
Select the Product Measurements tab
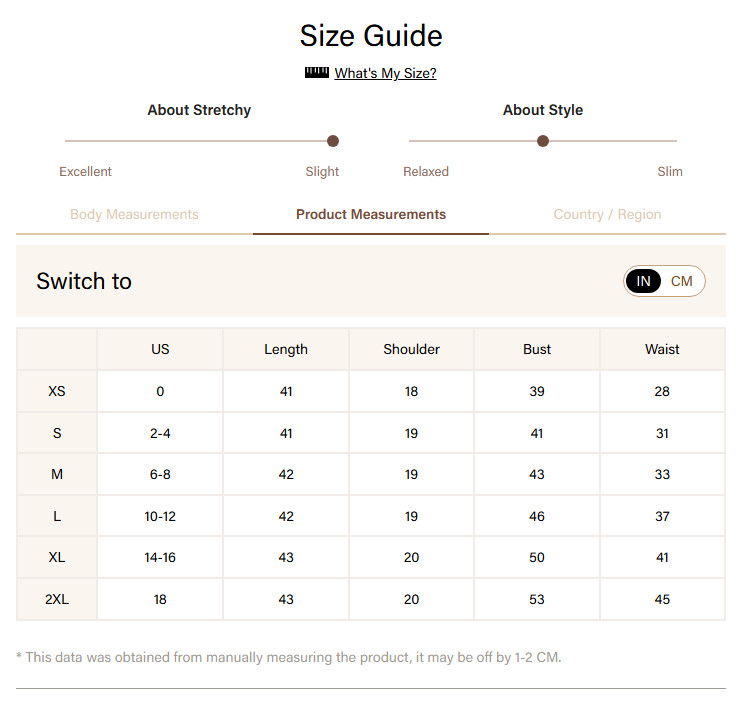click(x=371, y=214)
